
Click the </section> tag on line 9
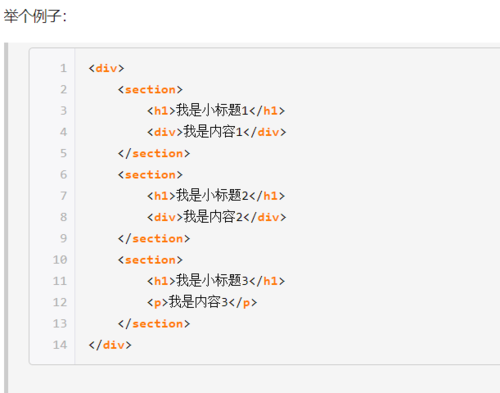coord(154,239)
